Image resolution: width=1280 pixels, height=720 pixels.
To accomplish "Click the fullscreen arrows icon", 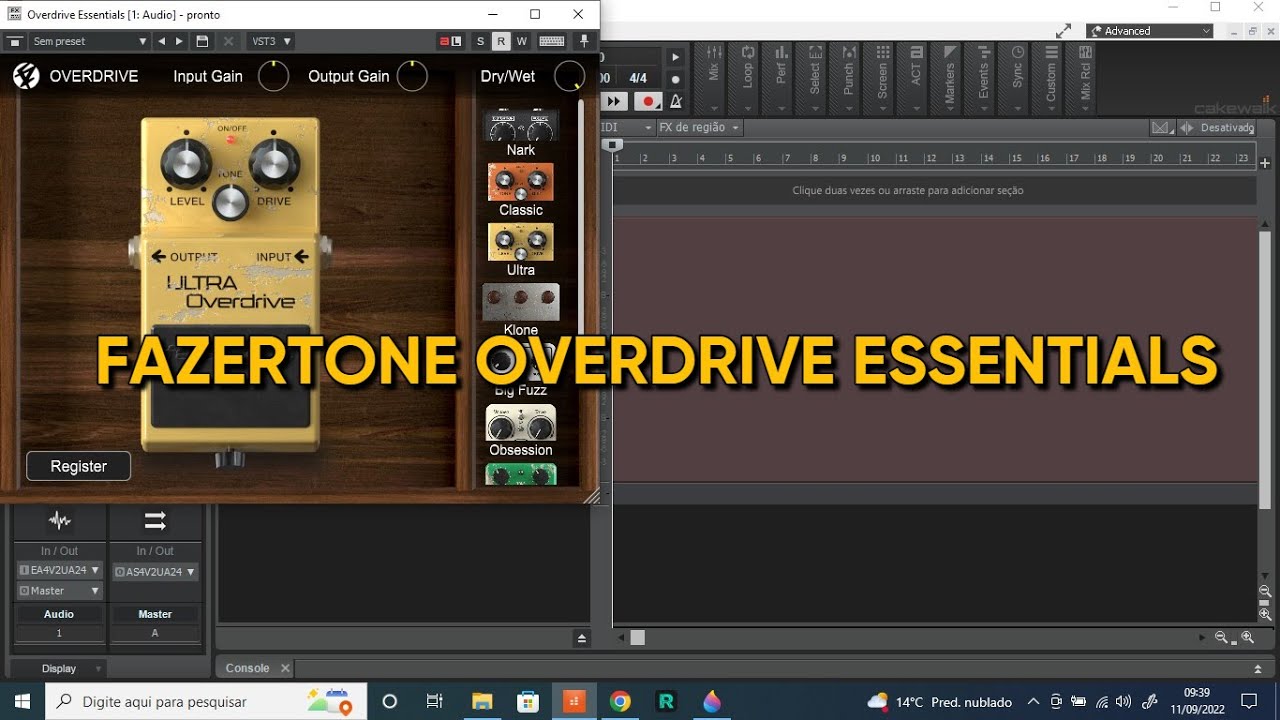I will tap(1063, 31).
